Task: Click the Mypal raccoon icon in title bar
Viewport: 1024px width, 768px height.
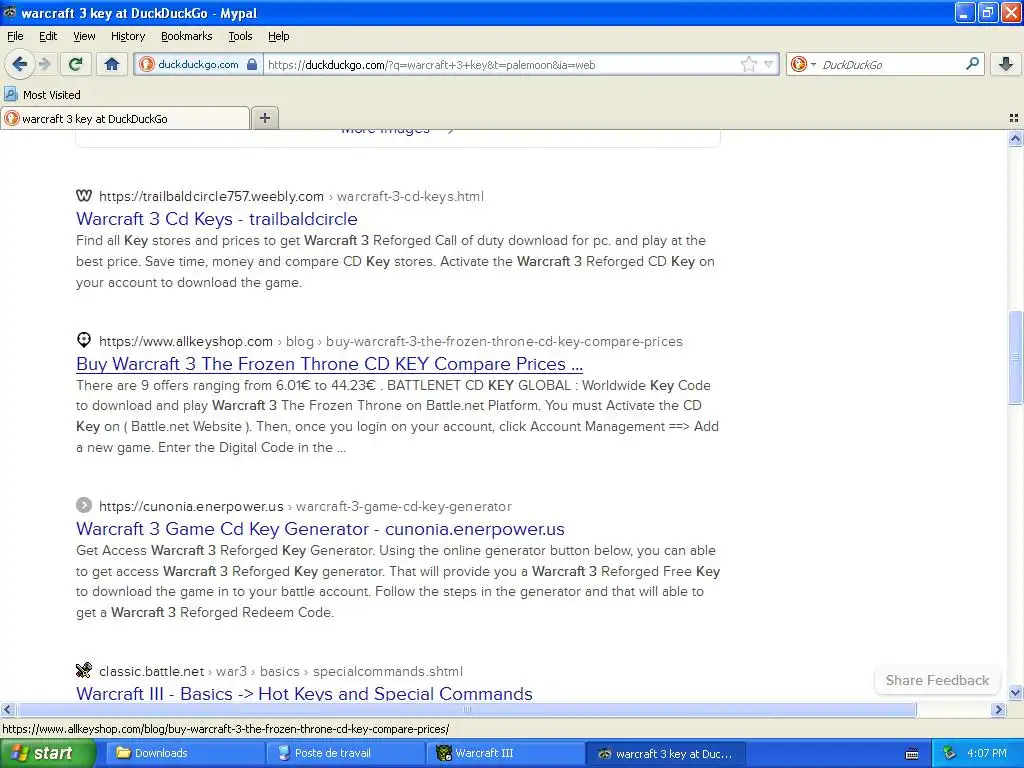Action: coord(9,12)
